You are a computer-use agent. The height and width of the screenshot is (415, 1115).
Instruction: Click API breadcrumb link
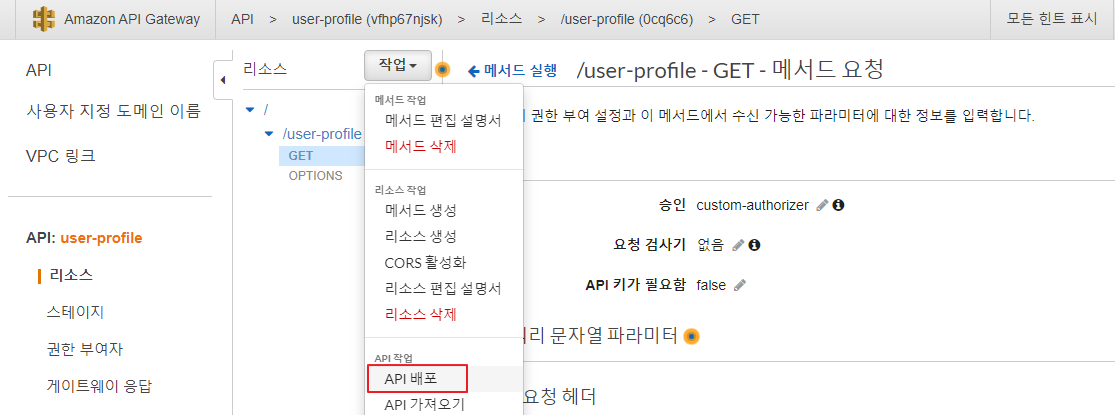point(242,19)
